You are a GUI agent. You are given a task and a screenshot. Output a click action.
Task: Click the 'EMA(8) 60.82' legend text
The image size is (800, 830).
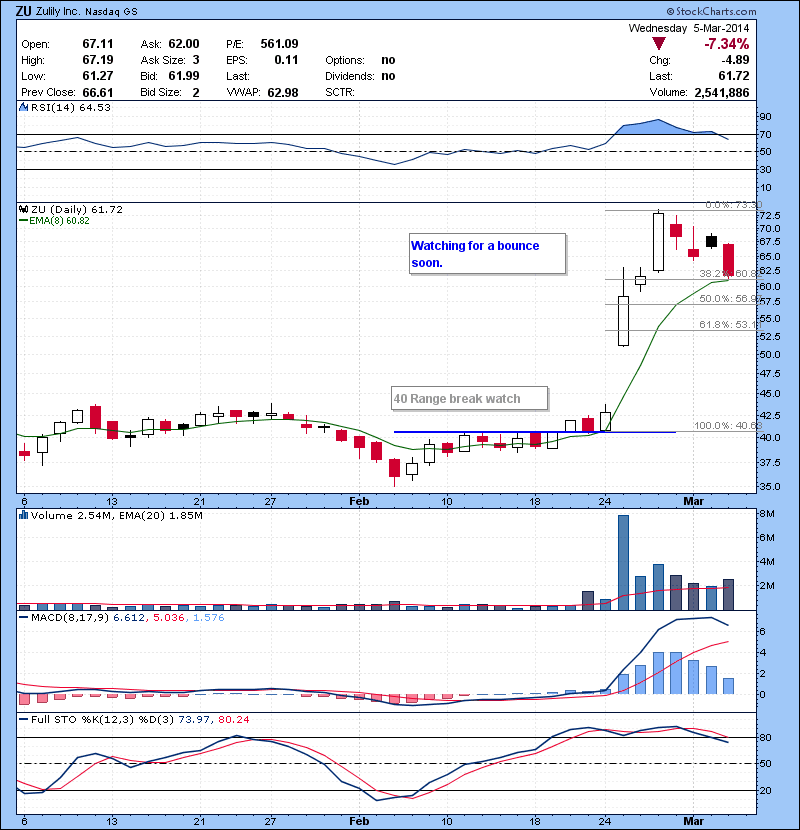click(59, 221)
